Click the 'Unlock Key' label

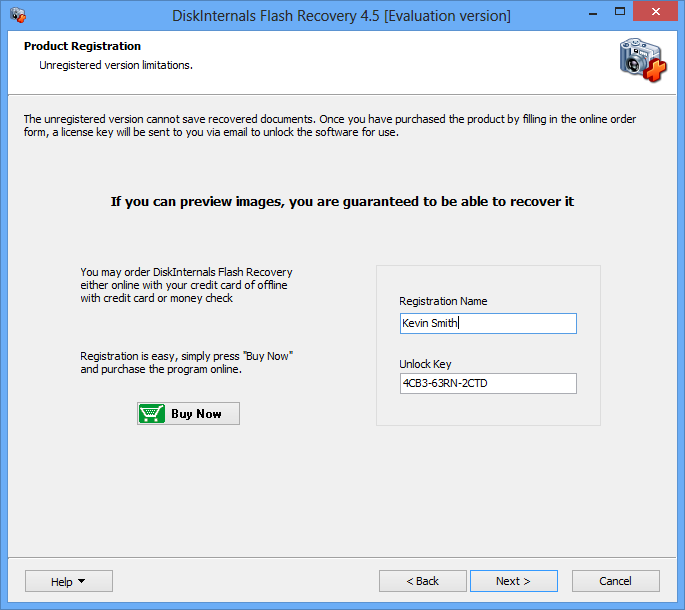425,364
